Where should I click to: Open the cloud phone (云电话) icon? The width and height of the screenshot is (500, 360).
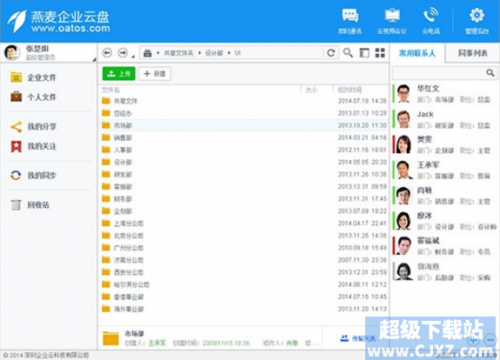pos(431,21)
